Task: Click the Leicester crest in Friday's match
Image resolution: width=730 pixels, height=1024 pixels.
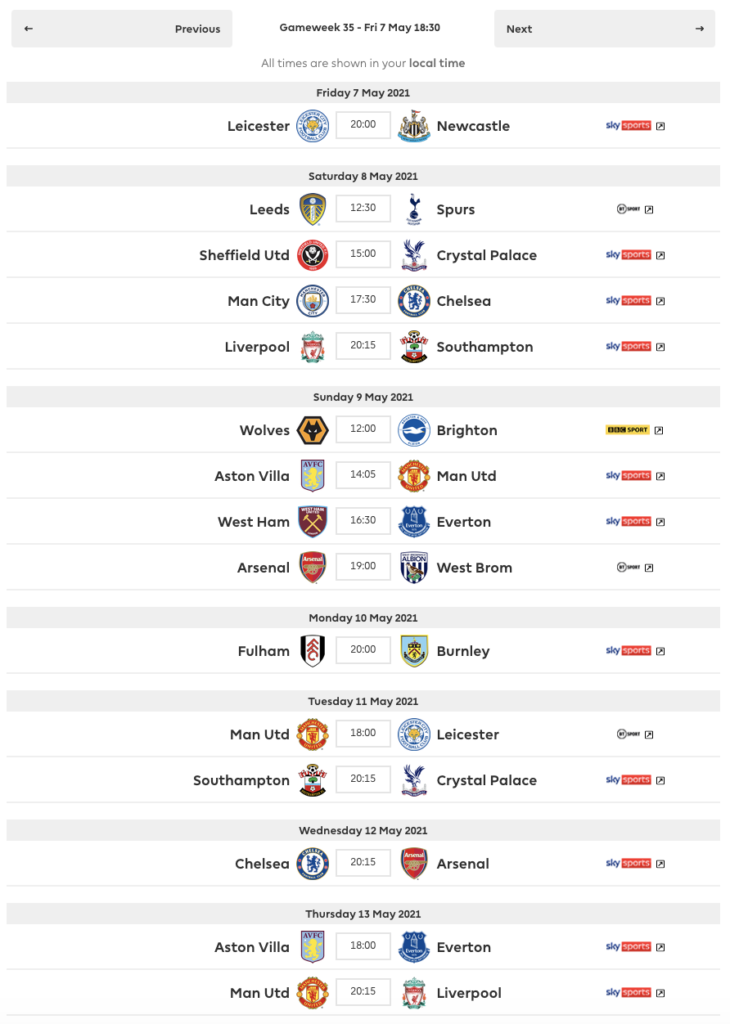Action: (x=313, y=125)
